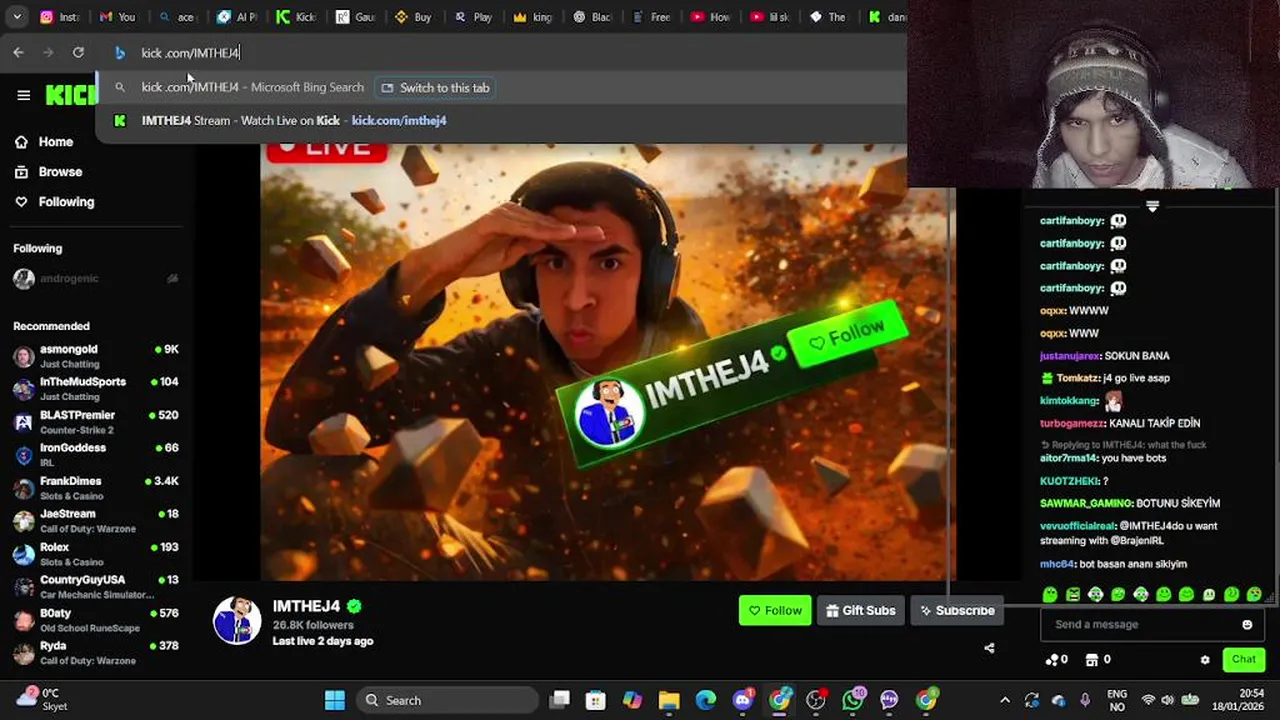Open WhatsApp from taskbar
Image resolution: width=1280 pixels, height=720 pixels.
(x=853, y=700)
